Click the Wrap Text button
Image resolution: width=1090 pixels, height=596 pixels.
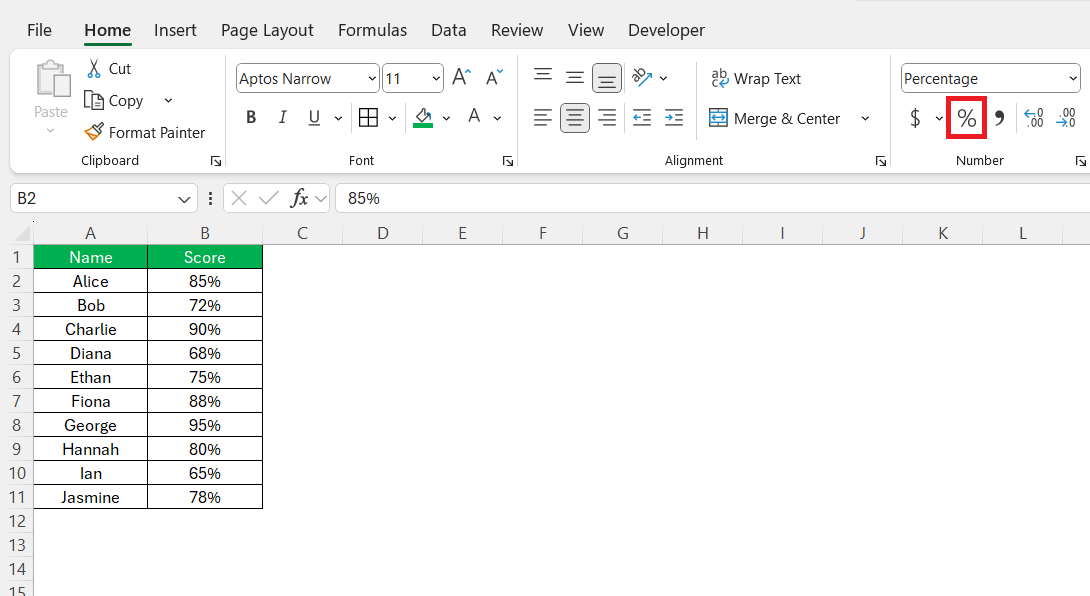[756, 79]
